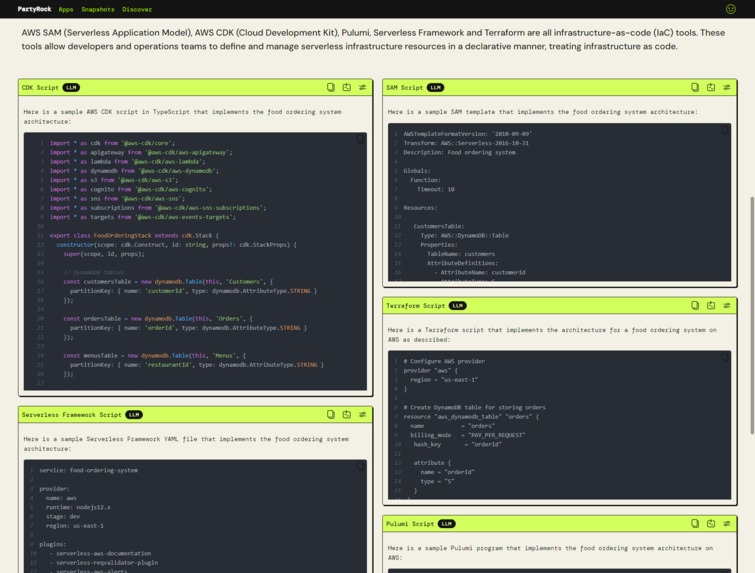Image resolution: width=755 pixels, height=573 pixels.
Task: Regenerate the CDK Script widget
Action: (x=347, y=87)
